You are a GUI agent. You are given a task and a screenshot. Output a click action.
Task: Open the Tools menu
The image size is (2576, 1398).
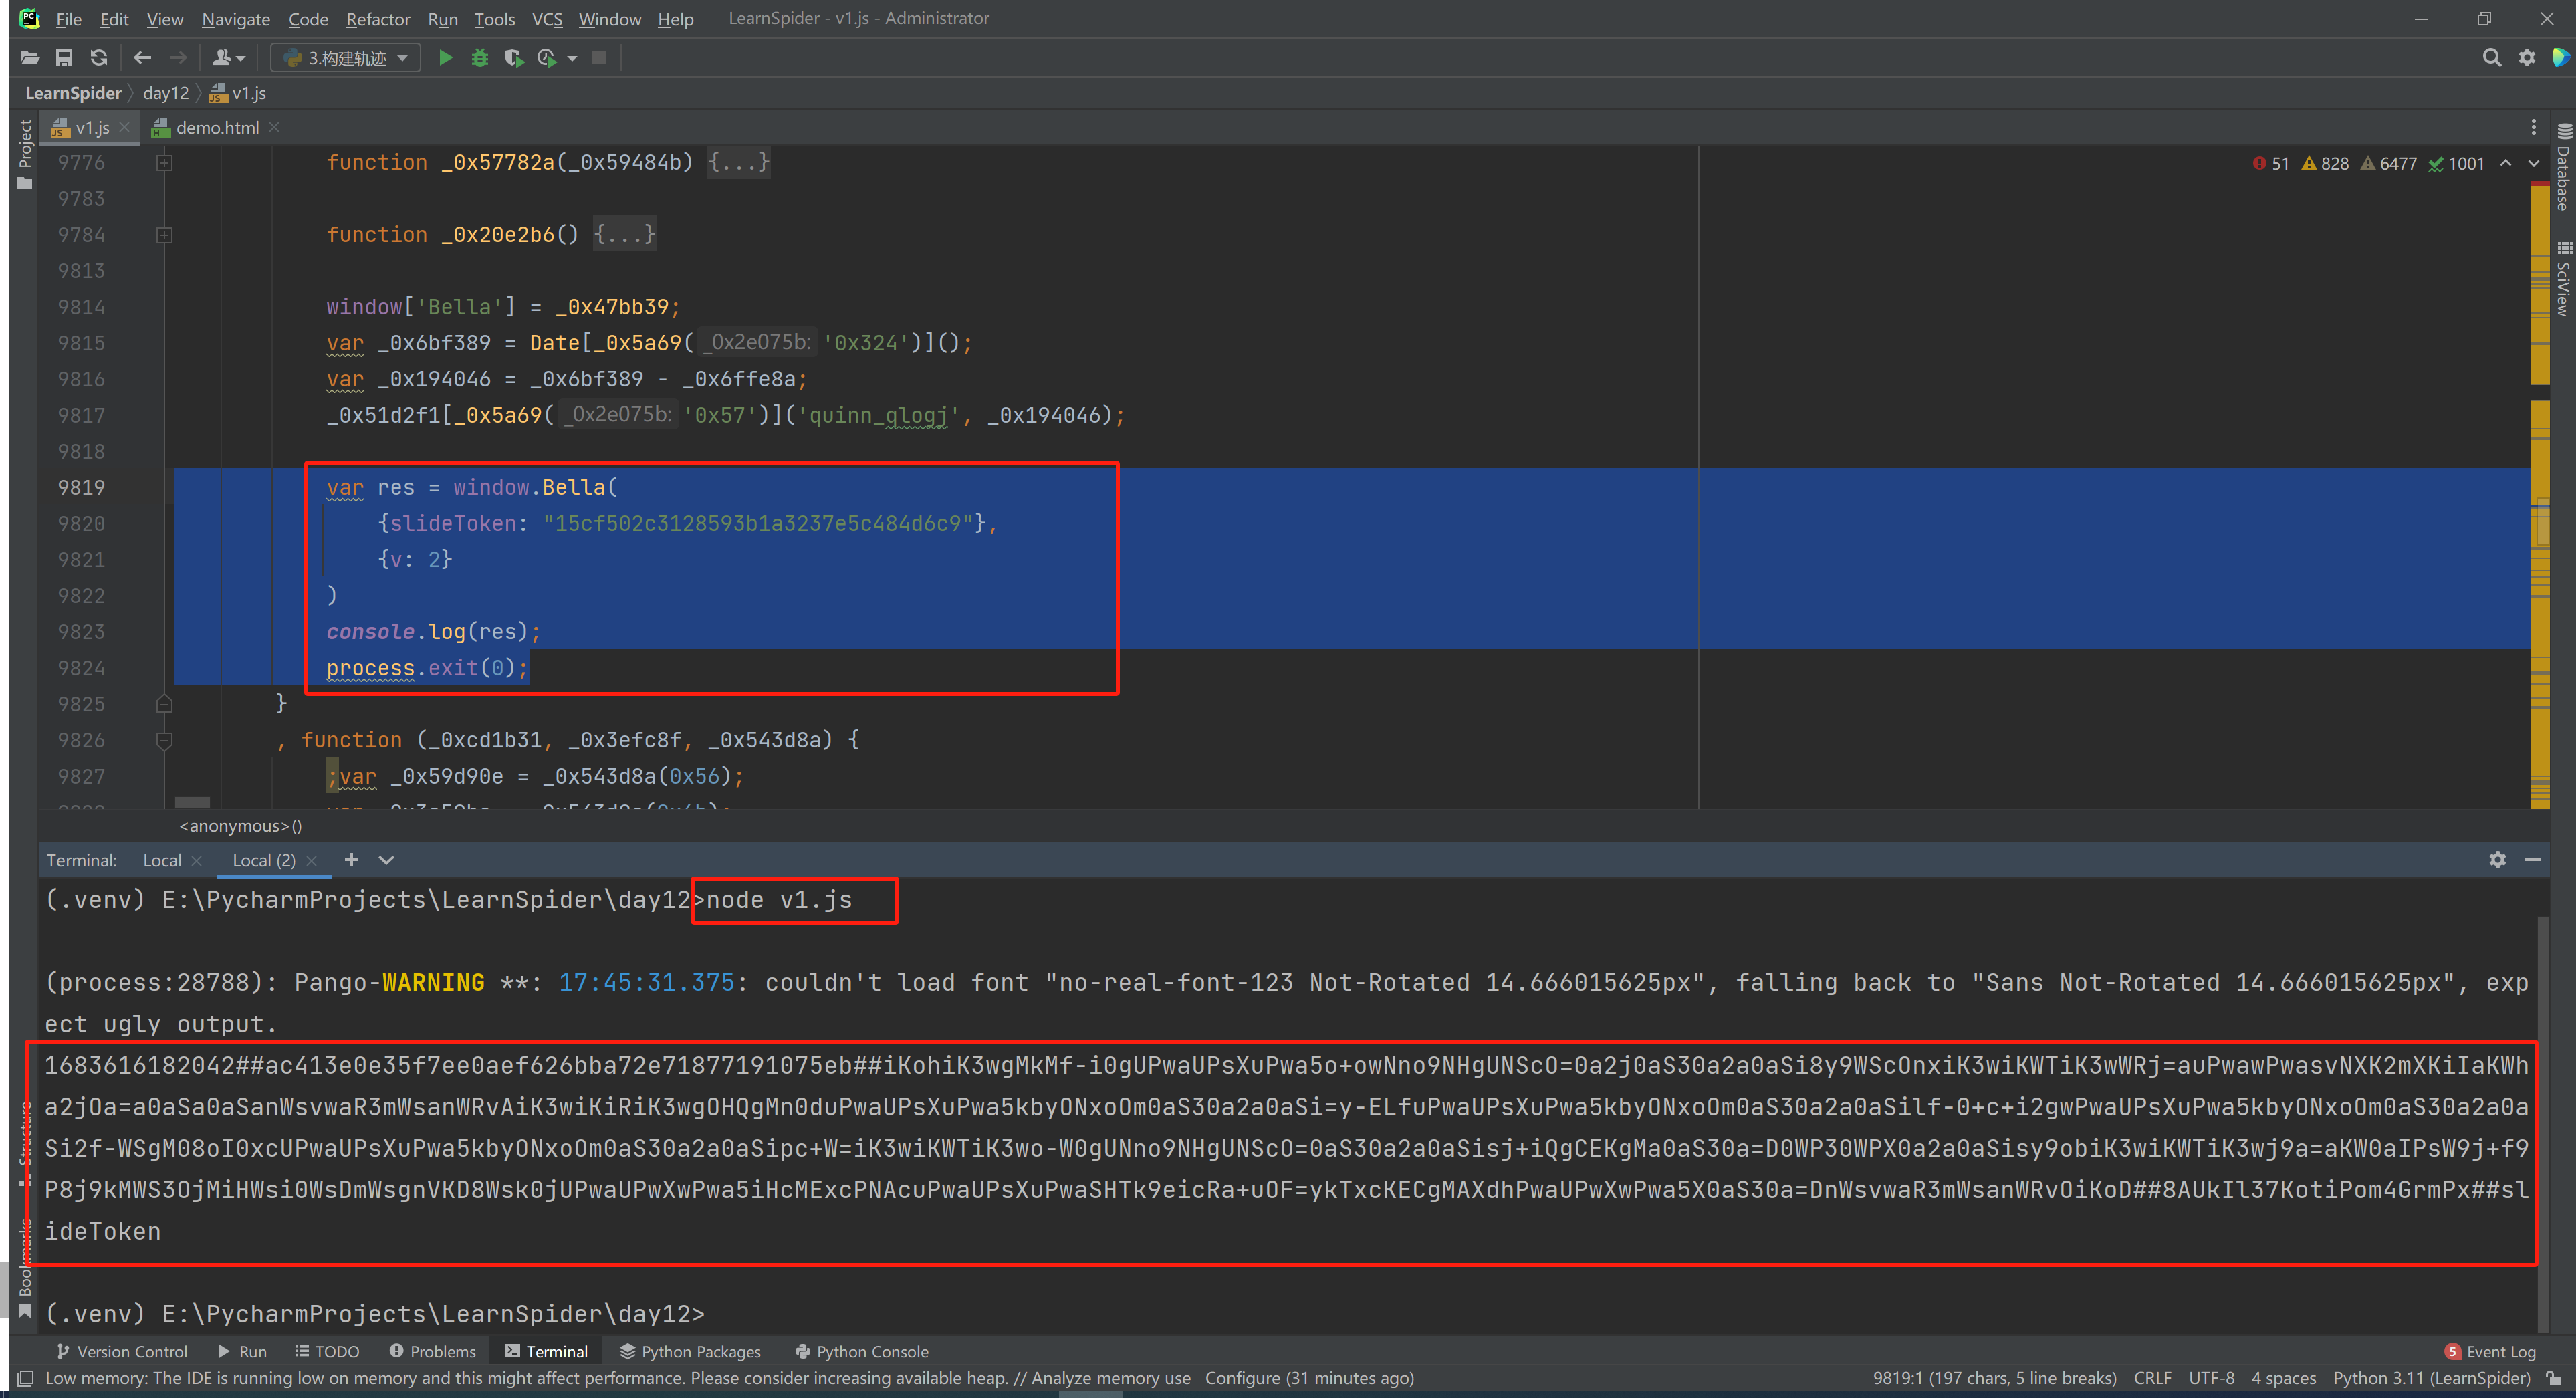(x=494, y=19)
